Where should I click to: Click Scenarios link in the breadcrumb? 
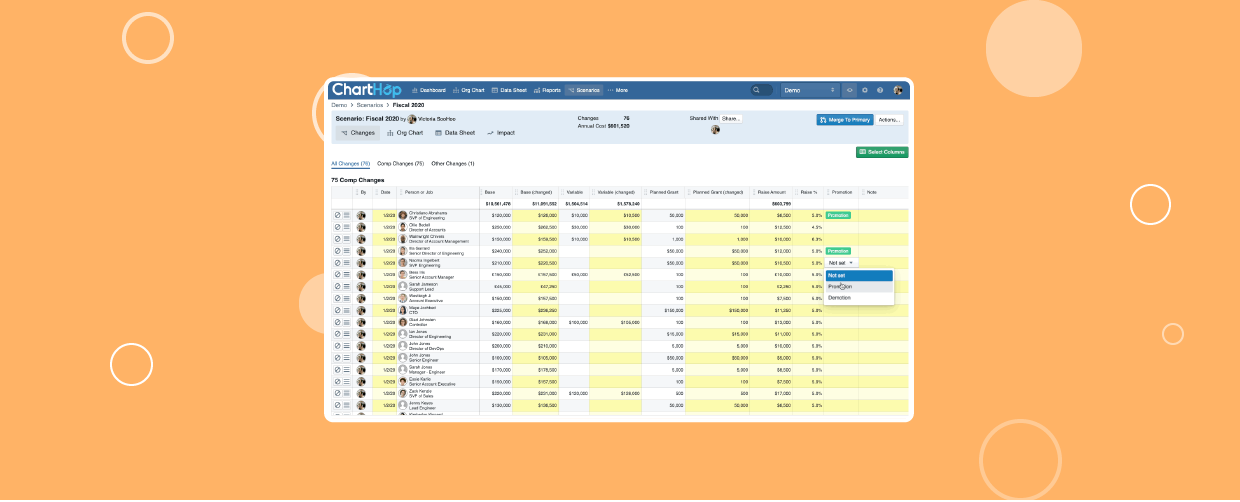click(370, 105)
